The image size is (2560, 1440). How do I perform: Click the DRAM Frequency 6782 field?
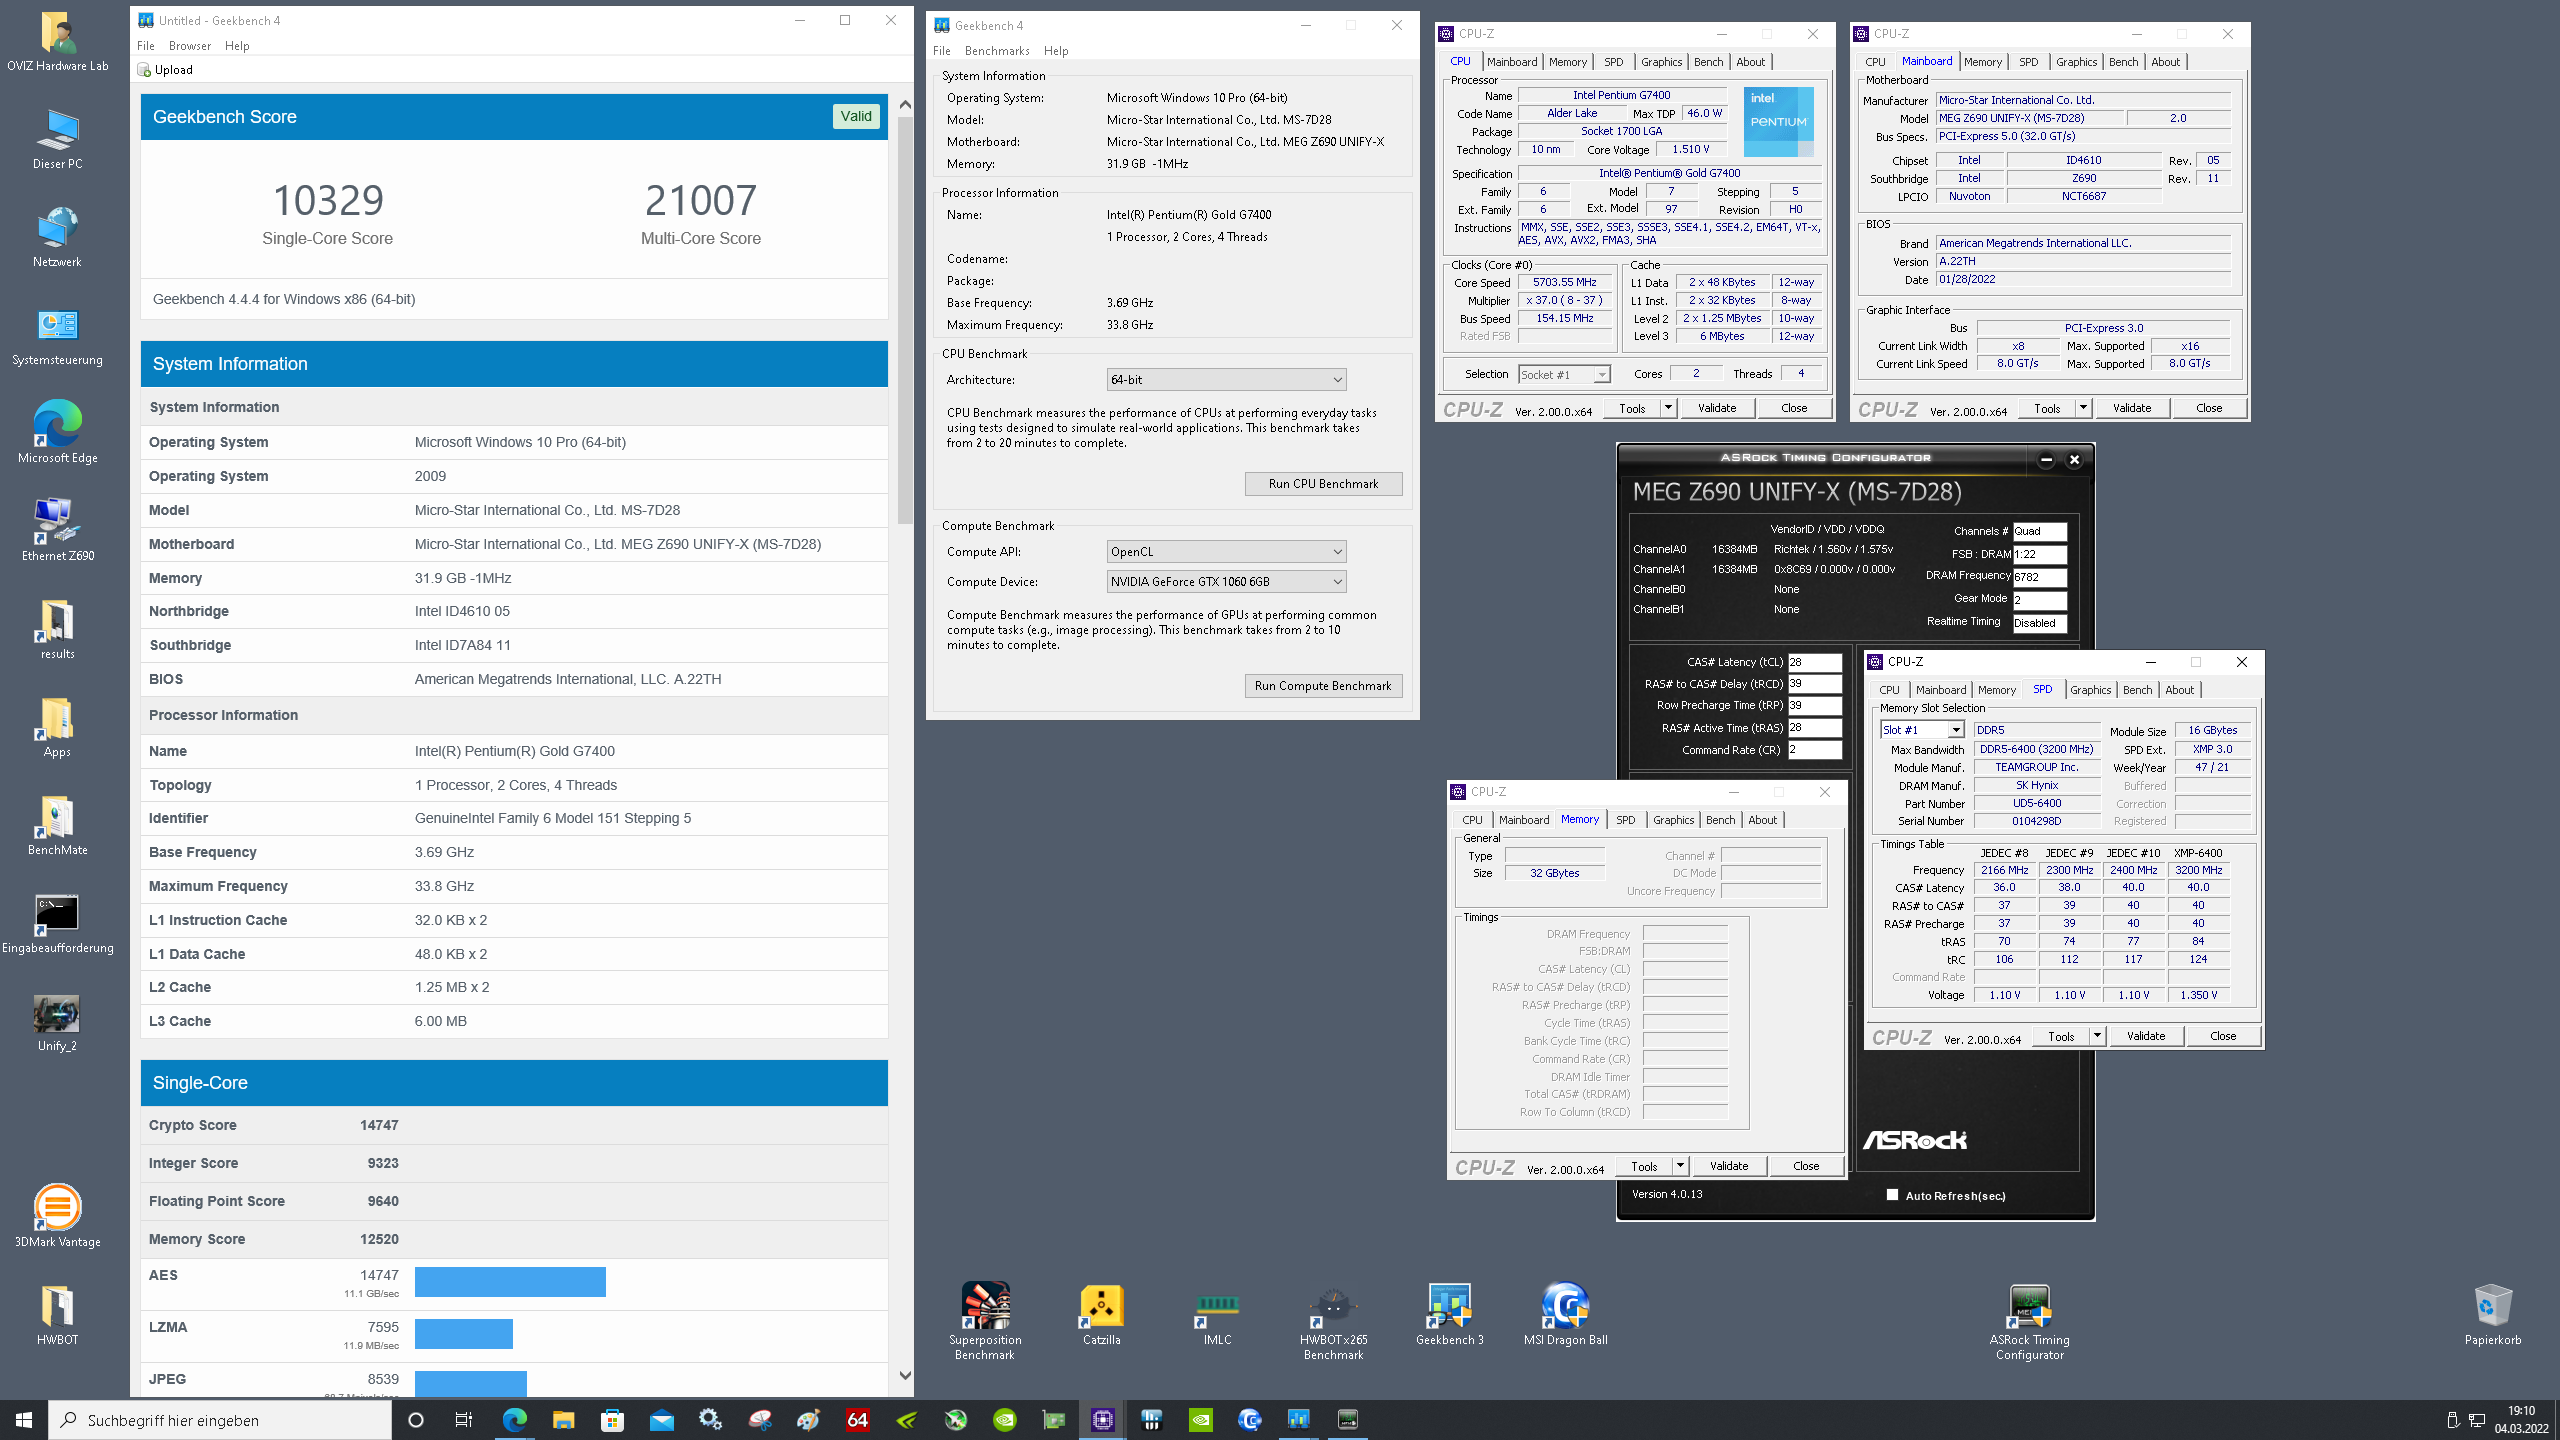tap(2039, 577)
